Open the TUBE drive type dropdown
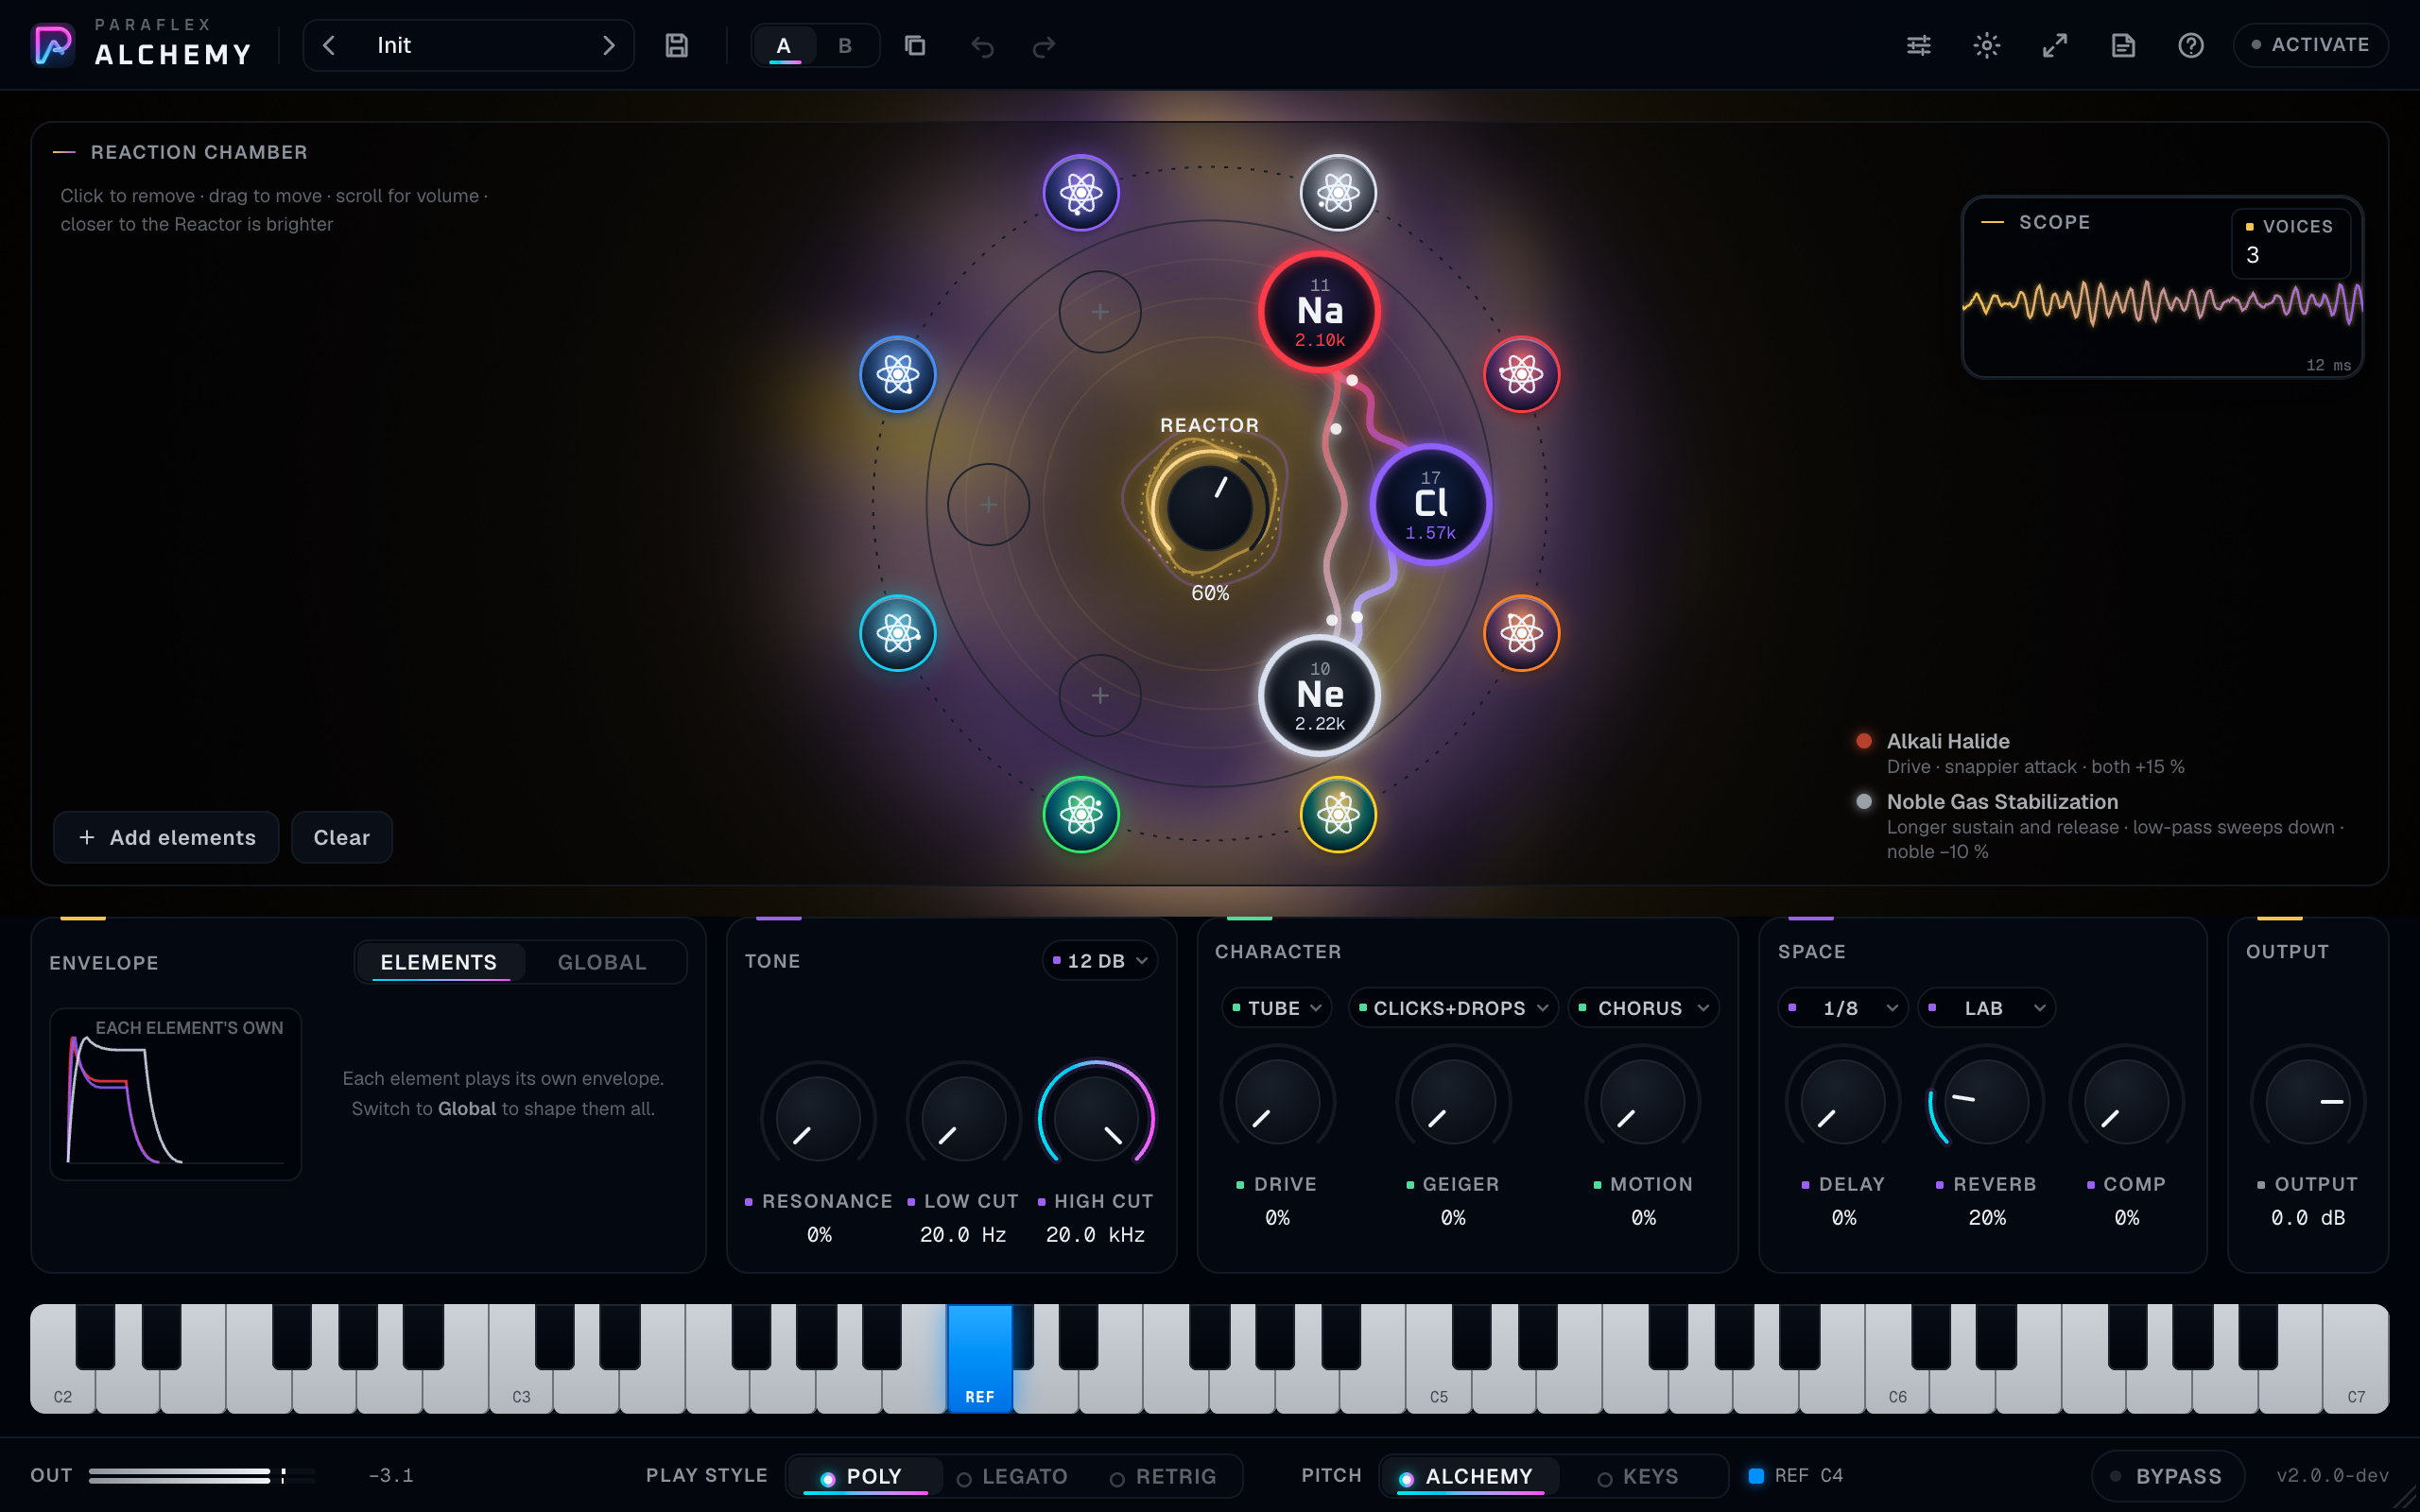 click(1276, 1008)
